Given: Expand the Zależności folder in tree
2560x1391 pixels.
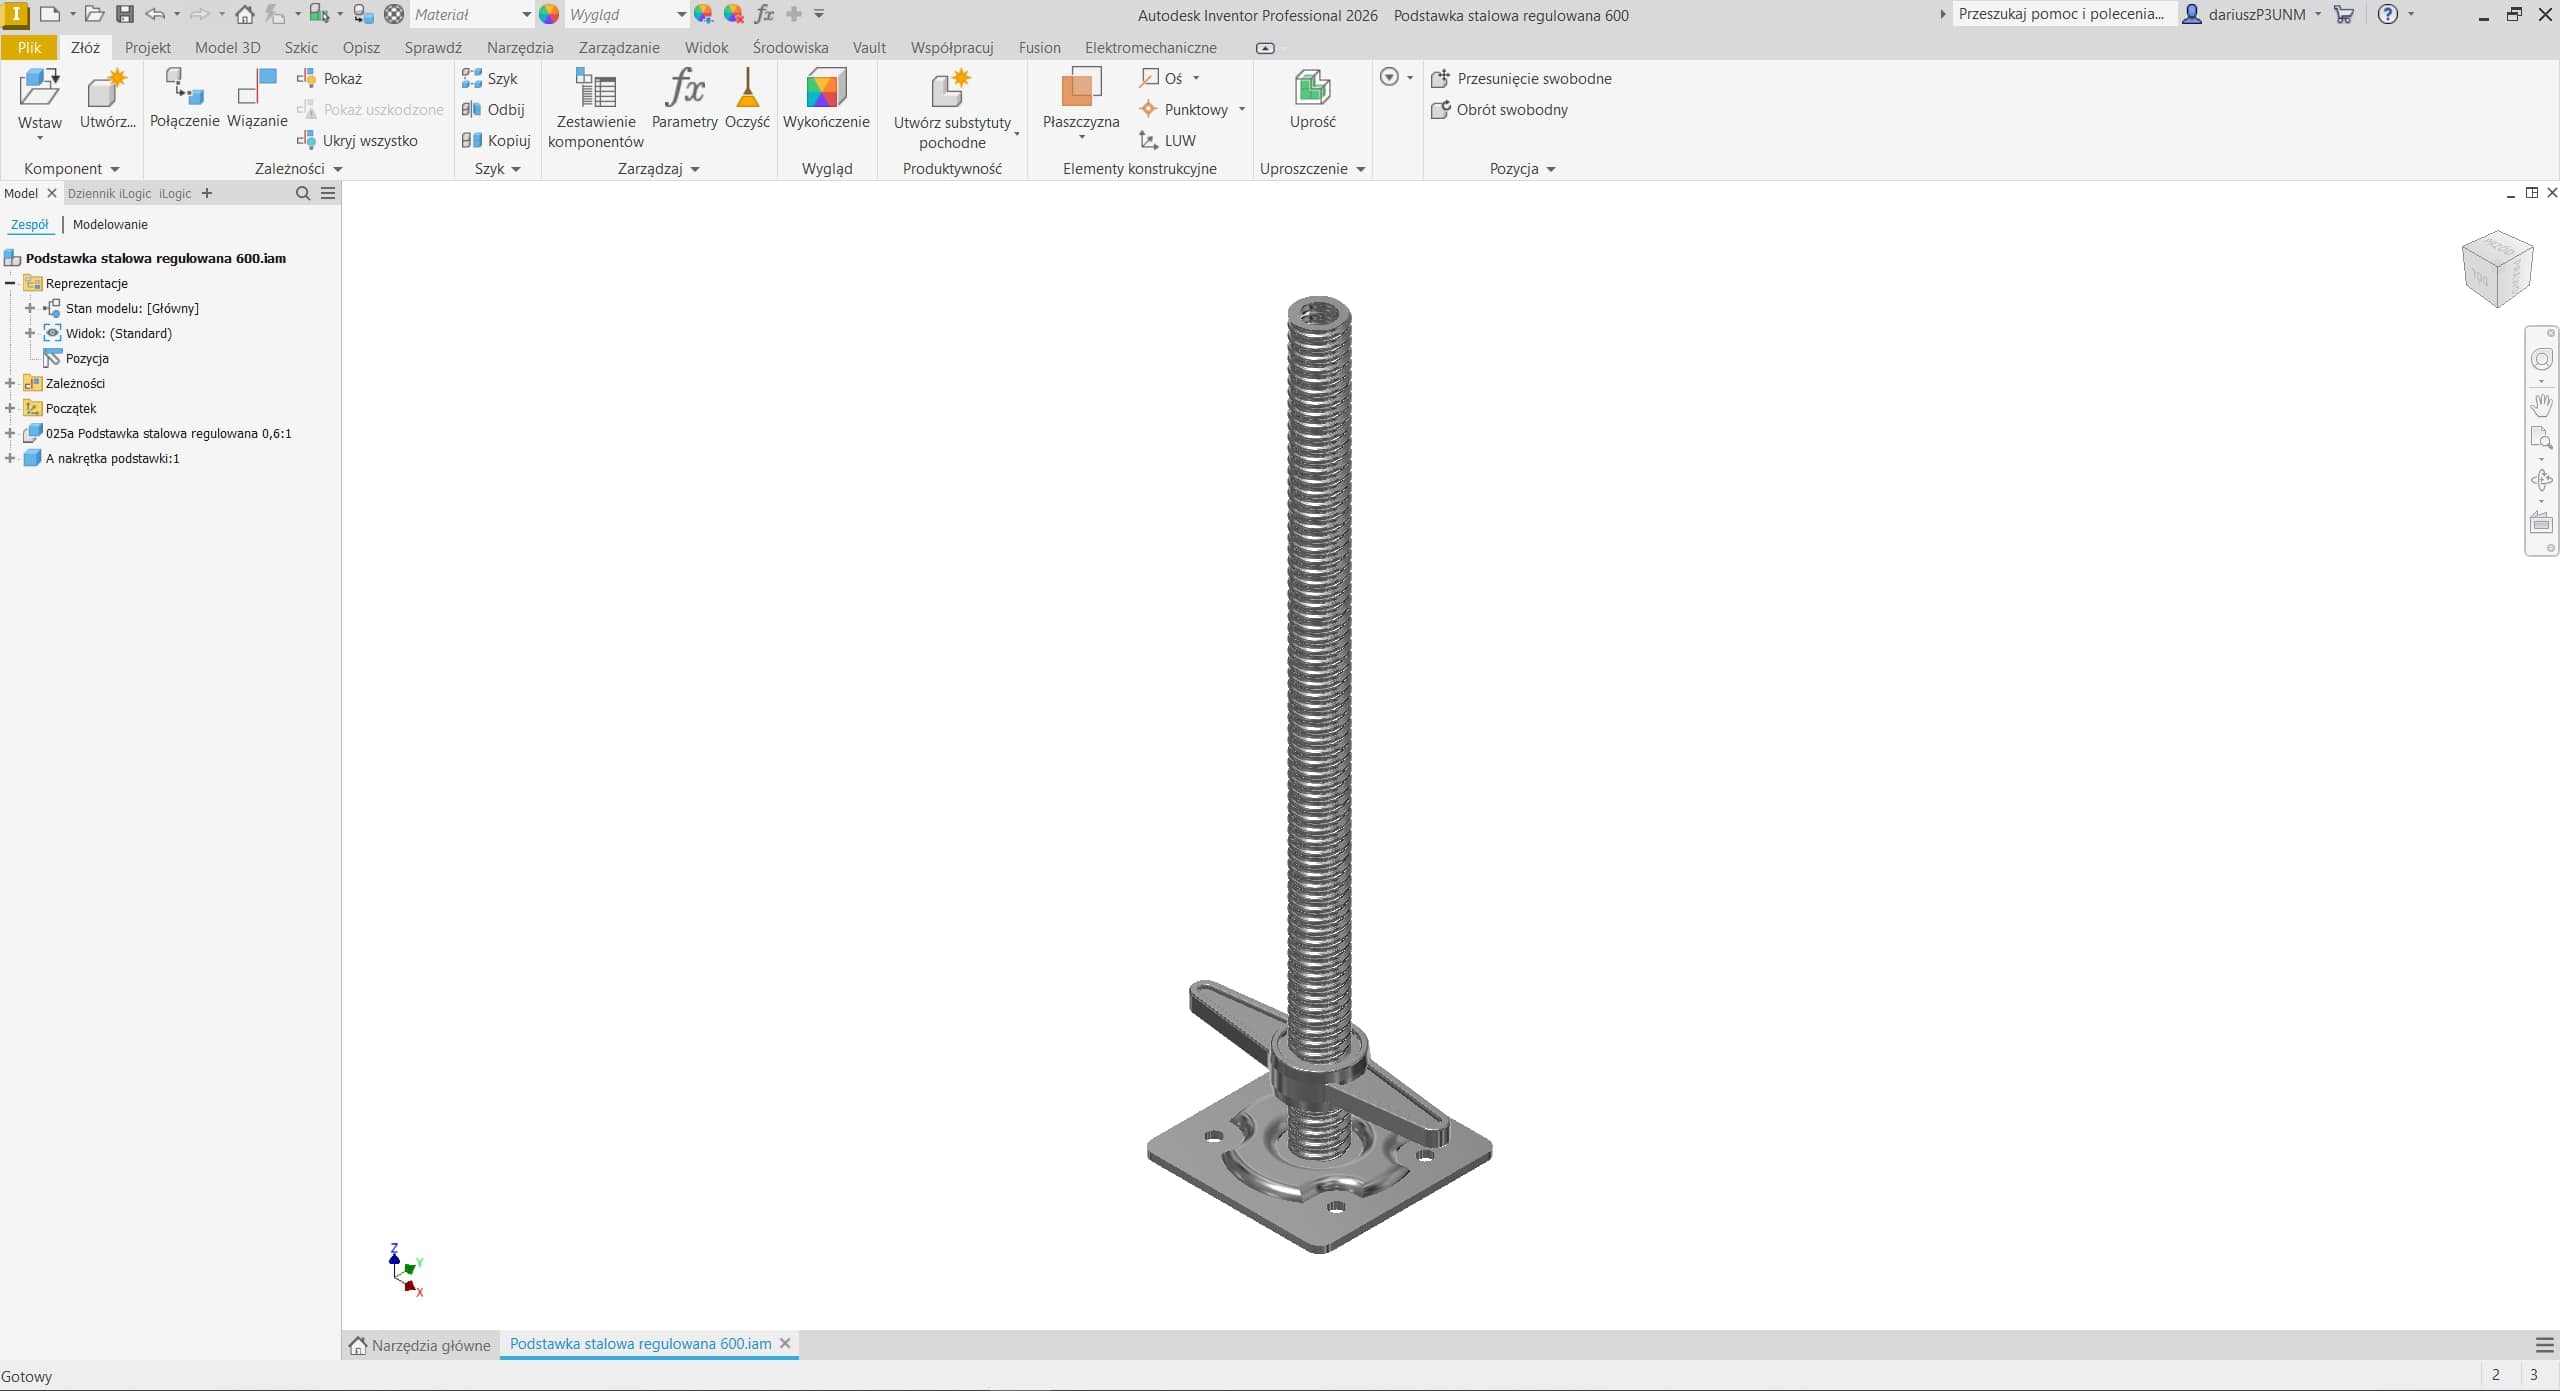Looking at the screenshot, I should click(10, 383).
